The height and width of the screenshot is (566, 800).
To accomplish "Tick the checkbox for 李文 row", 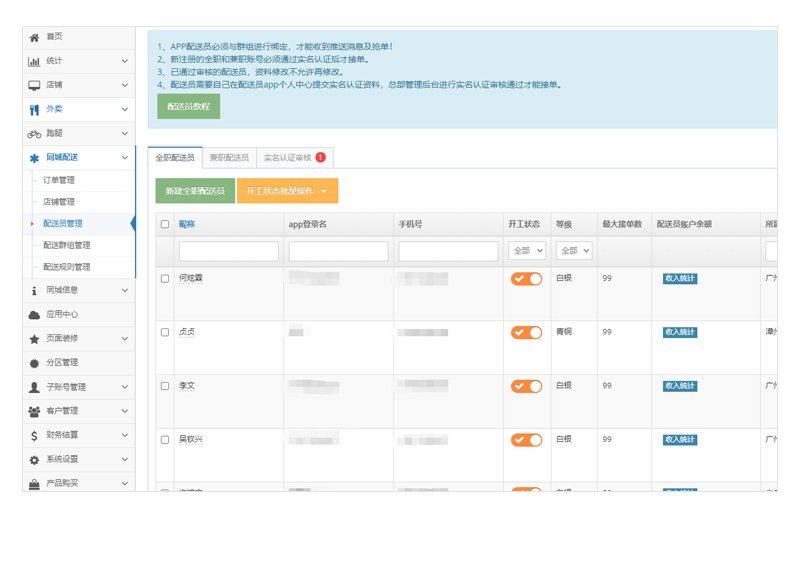I will pos(165,386).
